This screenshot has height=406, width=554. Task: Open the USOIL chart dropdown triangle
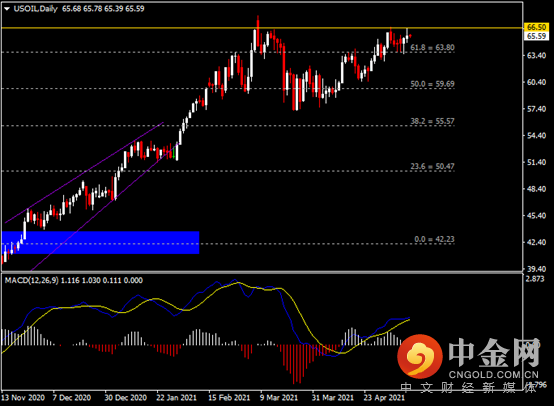(7, 9)
